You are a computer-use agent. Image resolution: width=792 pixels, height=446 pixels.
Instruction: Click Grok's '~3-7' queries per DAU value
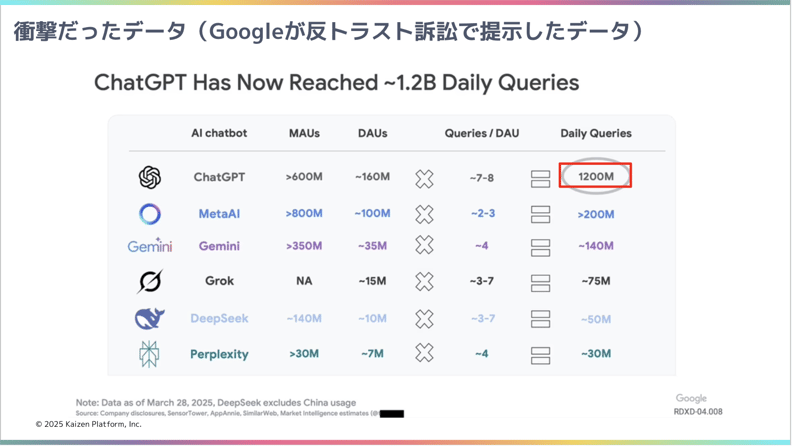click(482, 281)
